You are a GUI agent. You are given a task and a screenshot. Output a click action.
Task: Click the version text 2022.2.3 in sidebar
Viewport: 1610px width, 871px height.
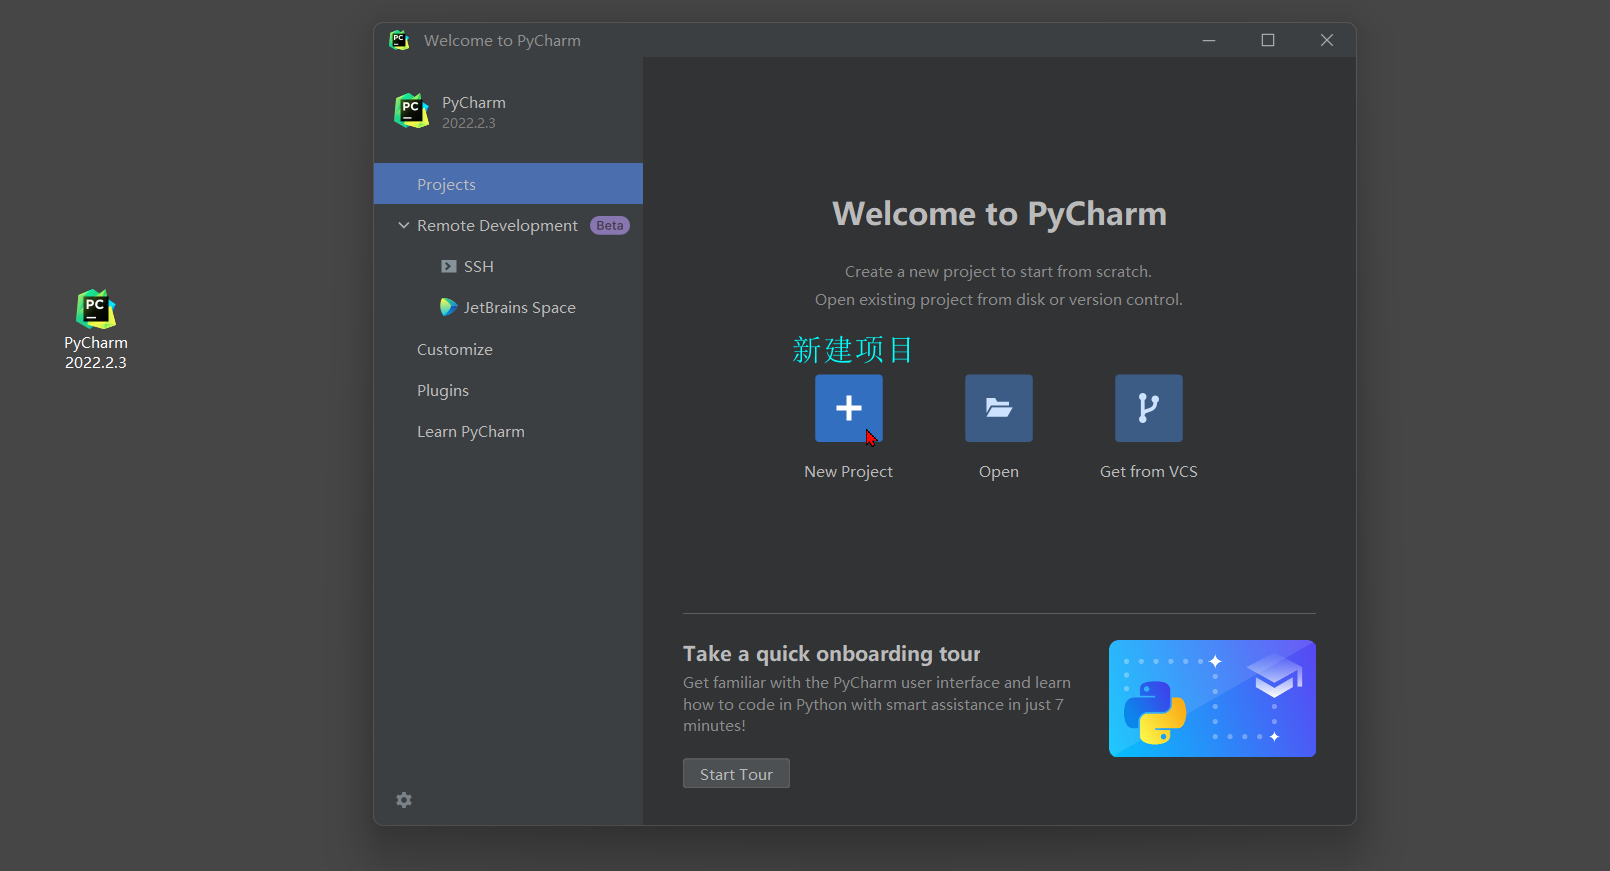[x=469, y=123]
